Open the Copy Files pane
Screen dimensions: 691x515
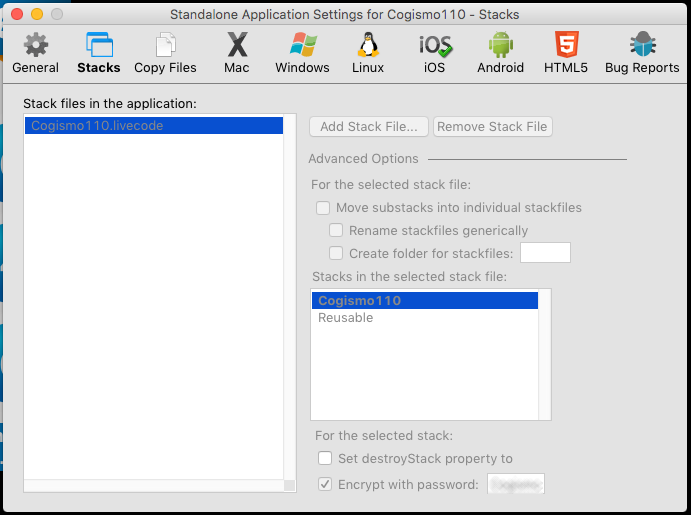pyautogui.click(x=165, y=52)
